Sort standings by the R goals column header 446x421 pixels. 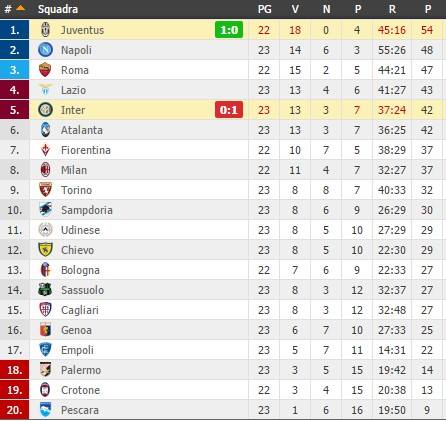click(x=392, y=9)
